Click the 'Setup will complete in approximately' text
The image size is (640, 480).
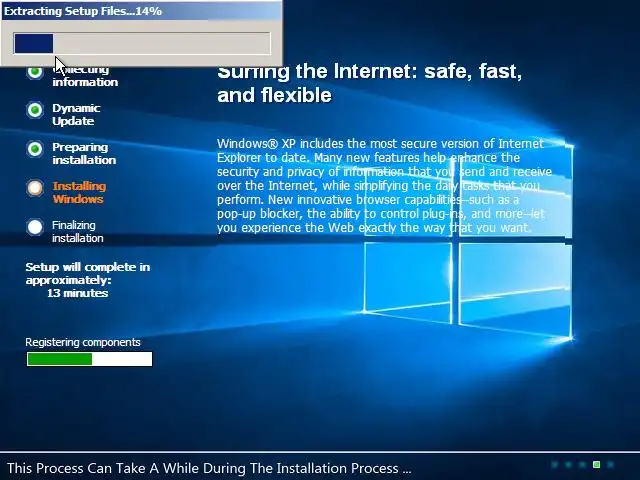88,273
